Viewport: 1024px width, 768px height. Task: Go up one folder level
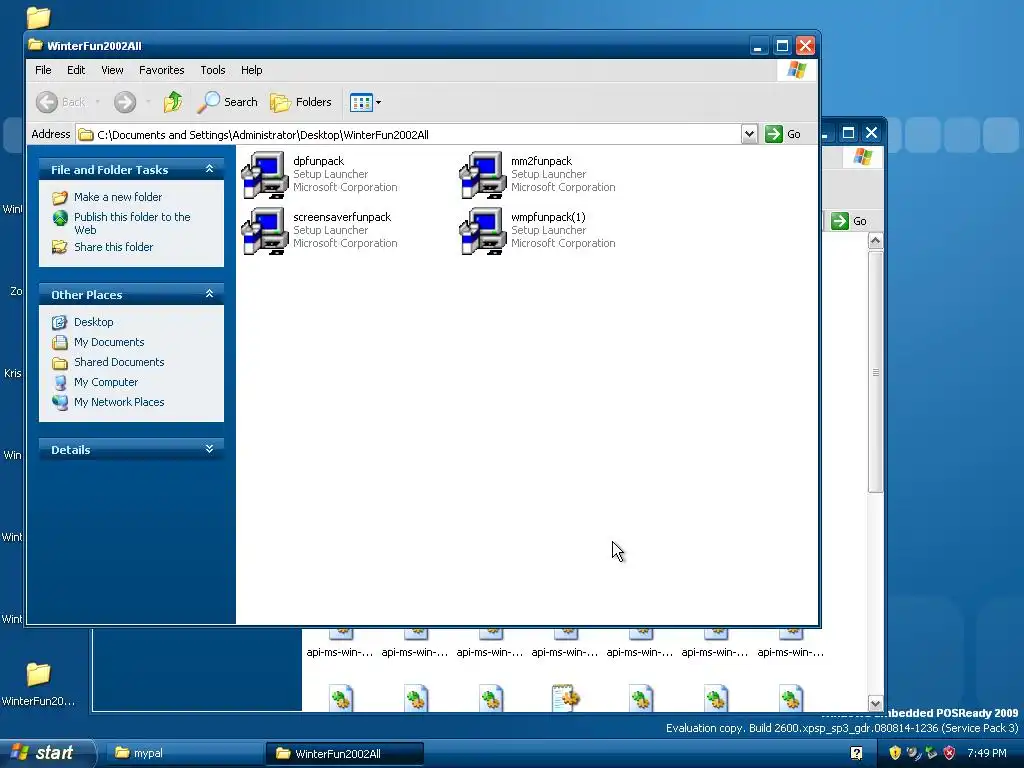coord(173,102)
